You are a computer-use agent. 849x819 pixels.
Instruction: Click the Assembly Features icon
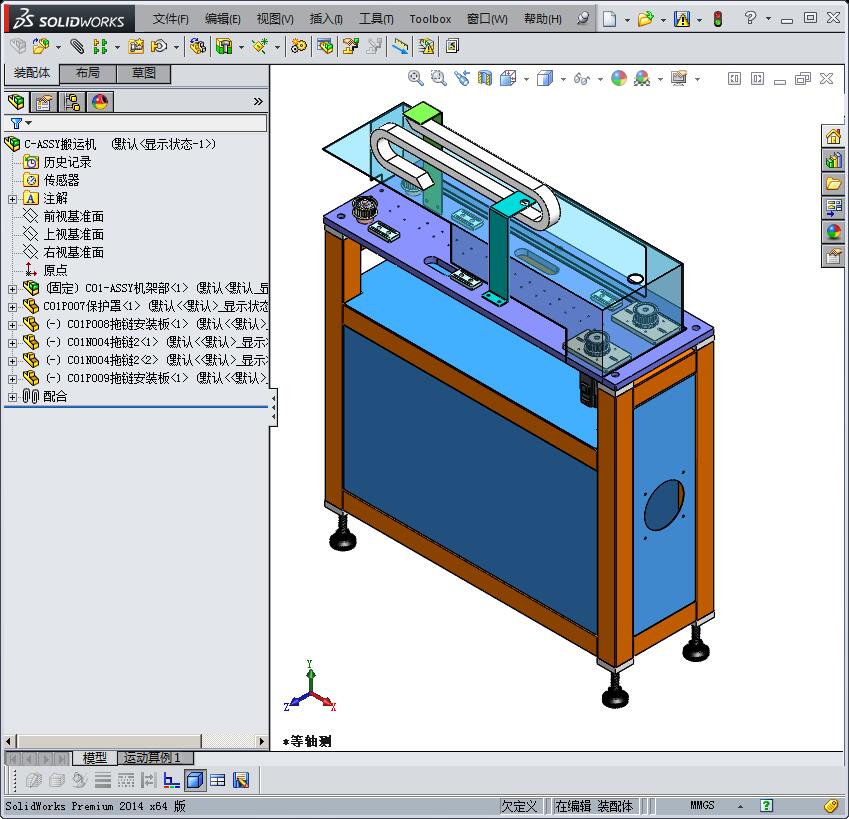pos(224,47)
